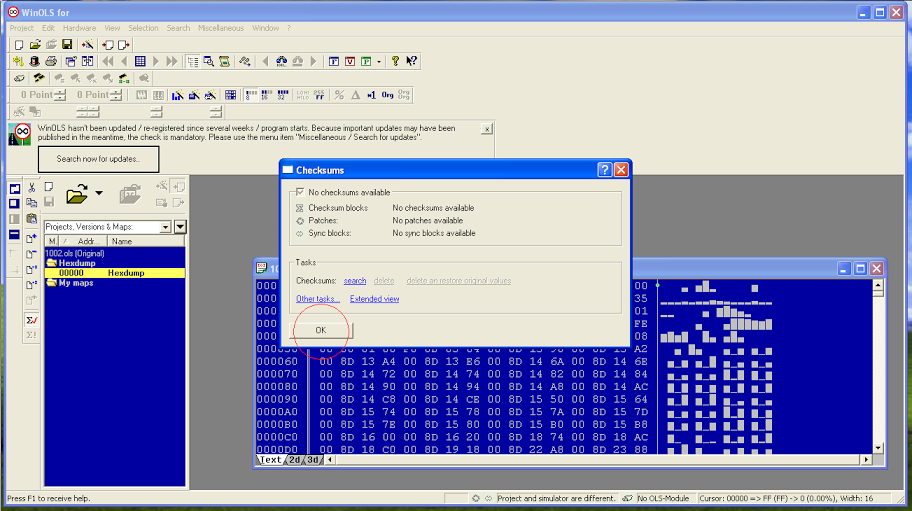Open the Hardware menu
The height and width of the screenshot is (511, 912).
click(79, 28)
